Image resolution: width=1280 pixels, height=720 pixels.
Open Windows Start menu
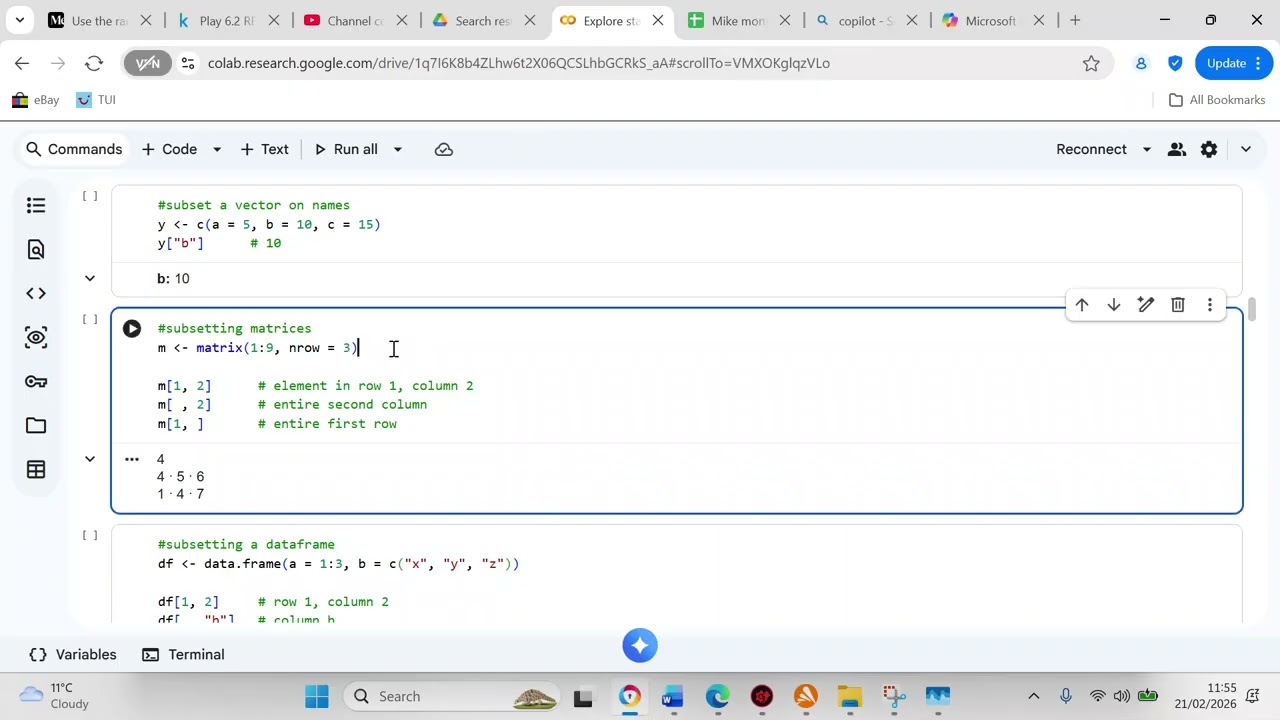click(x=317, y=696)
